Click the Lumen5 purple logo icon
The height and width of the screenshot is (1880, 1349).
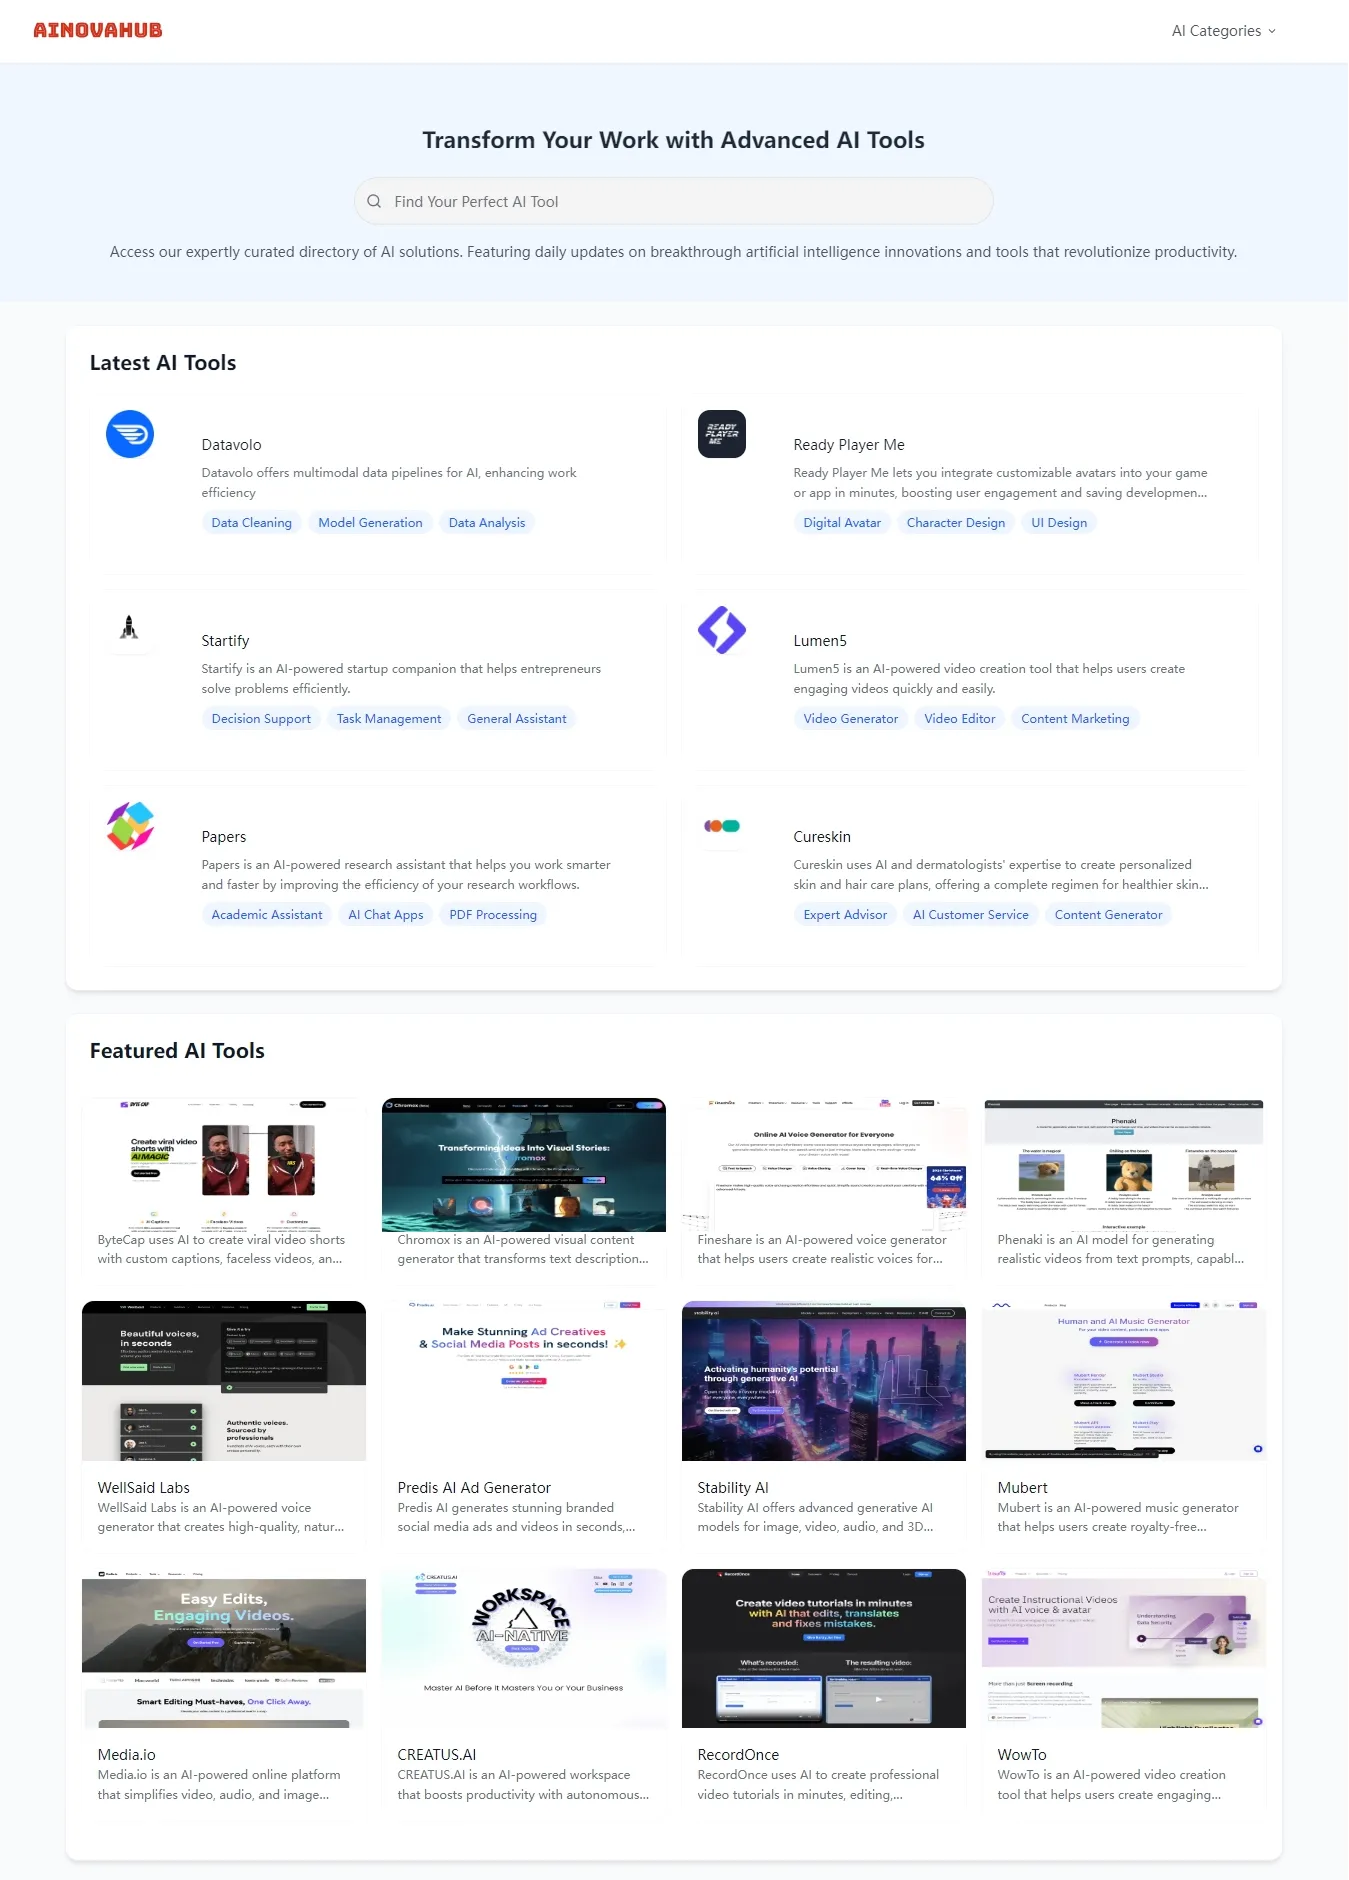click(x=722, y=630)
